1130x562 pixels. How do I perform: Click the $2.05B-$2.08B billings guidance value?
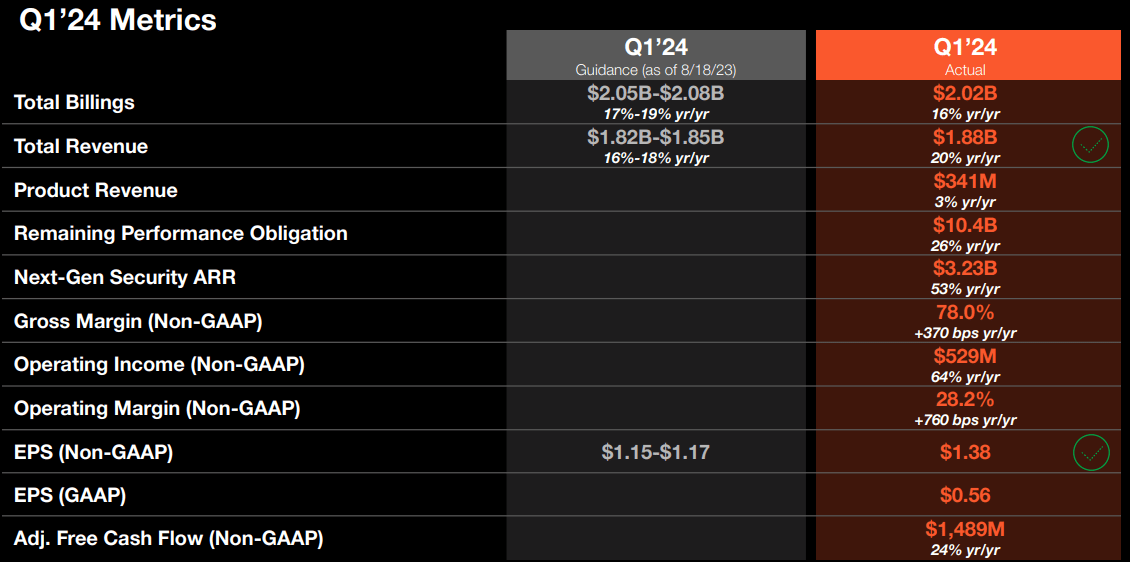coord(656,93)
